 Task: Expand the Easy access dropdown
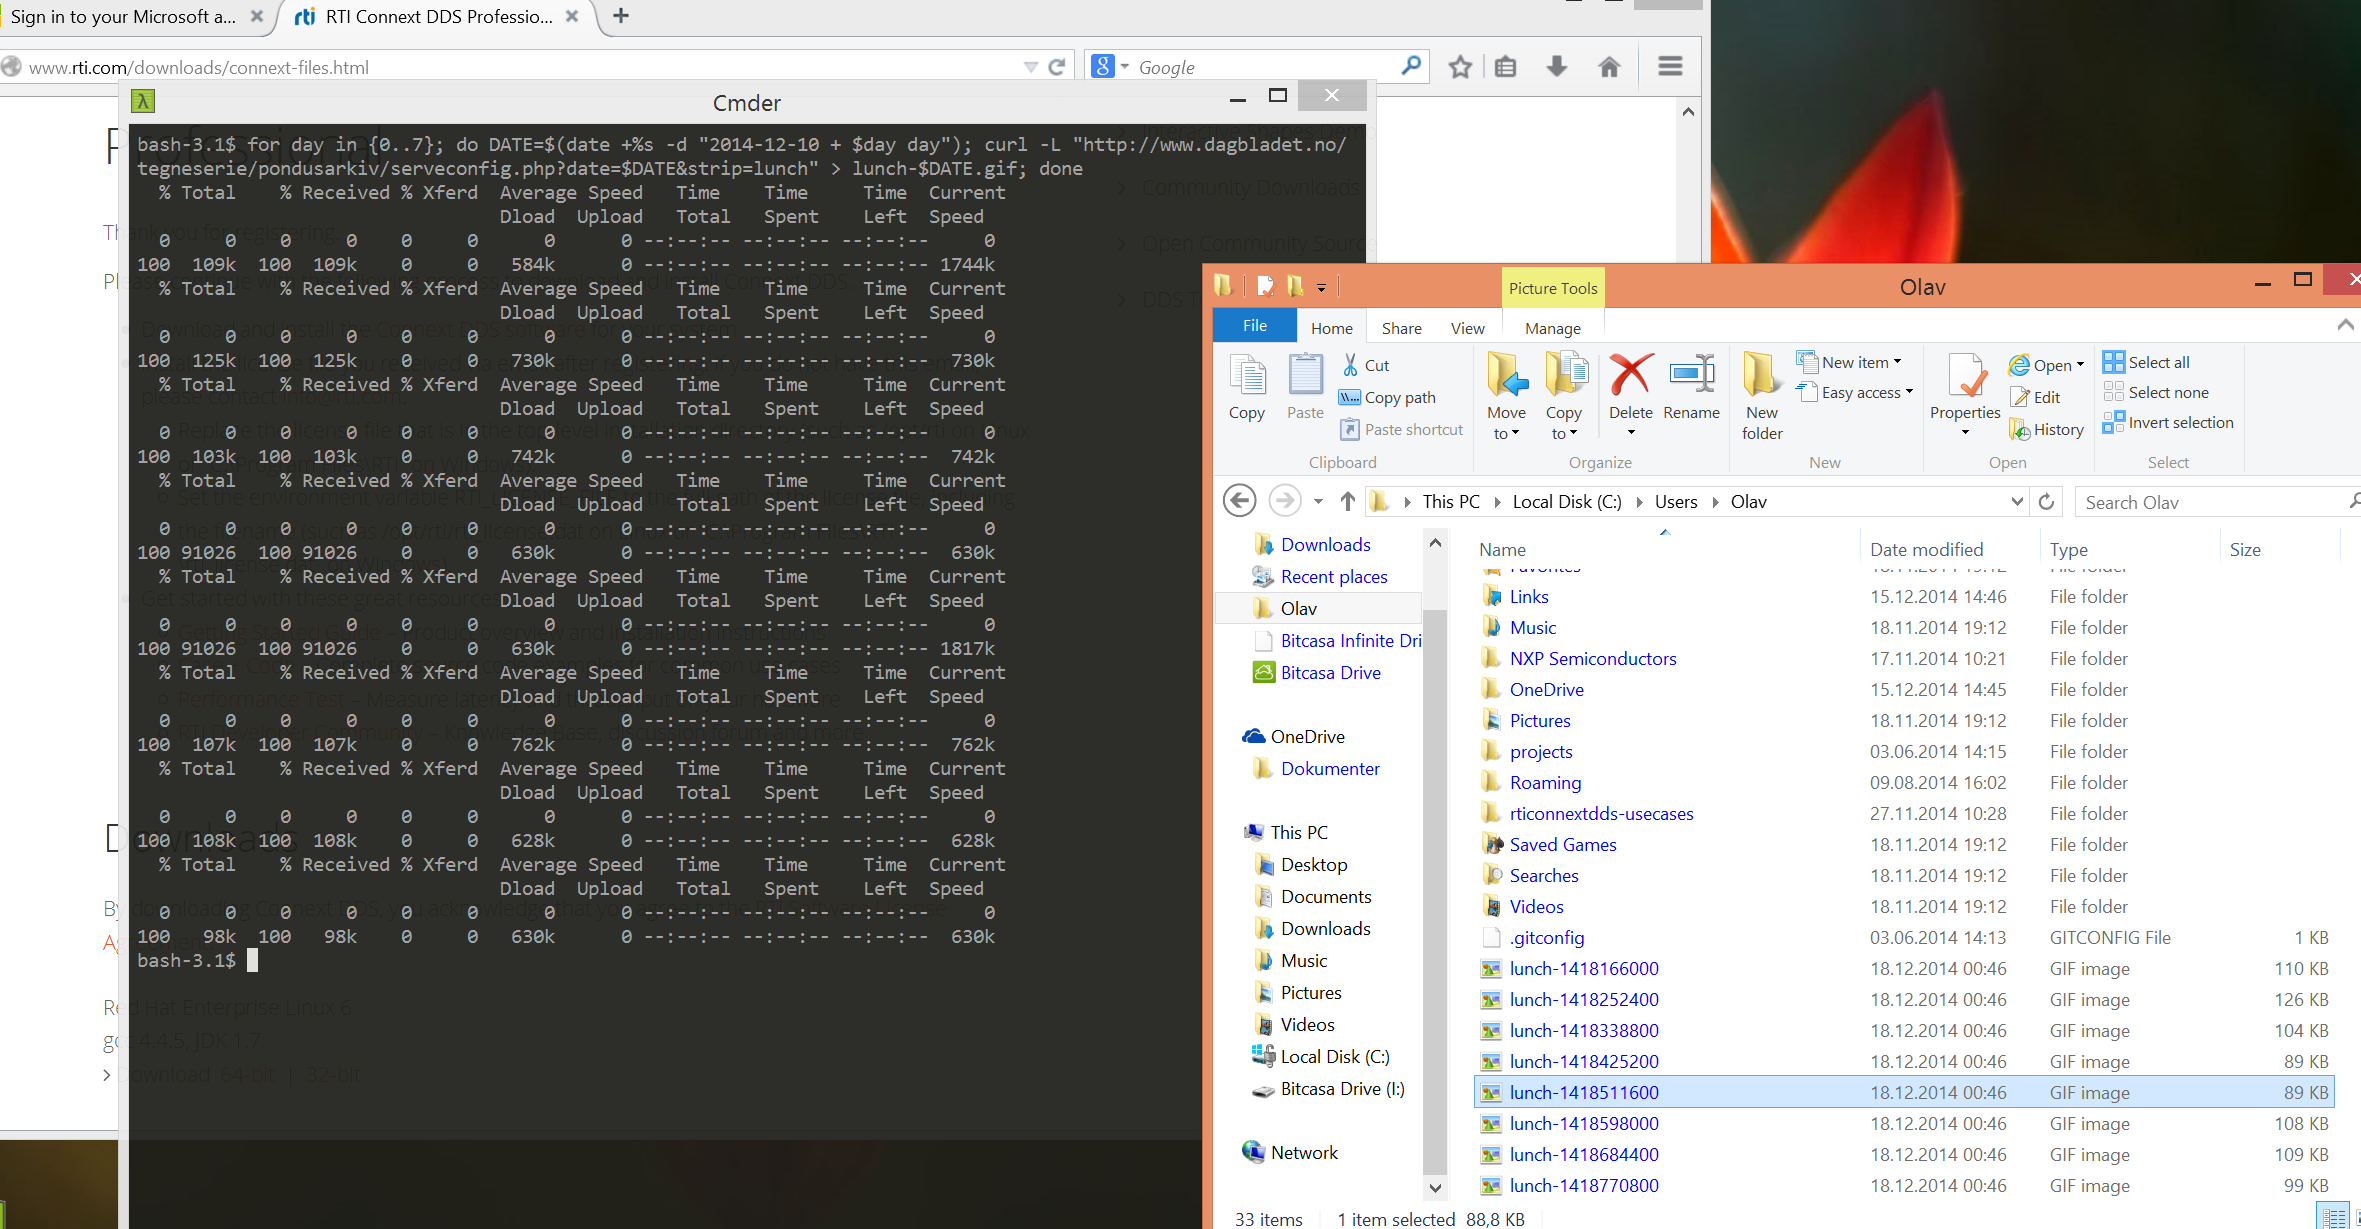pyautogui.click(x=1909, y=392)
